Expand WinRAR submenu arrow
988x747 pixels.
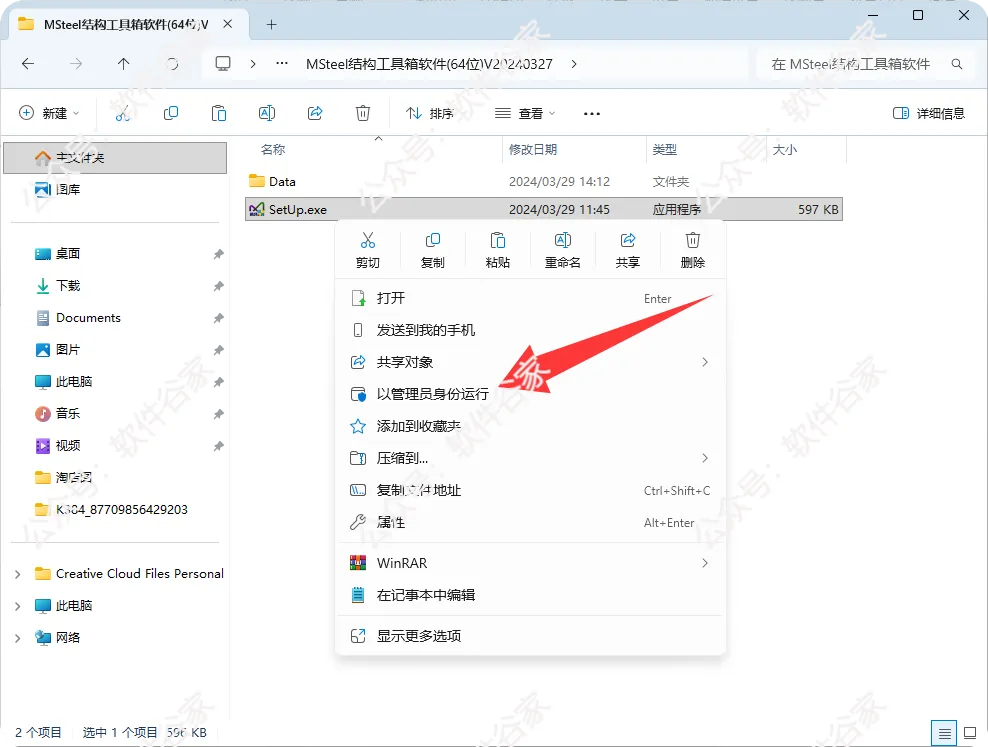(x=705, y=563)
